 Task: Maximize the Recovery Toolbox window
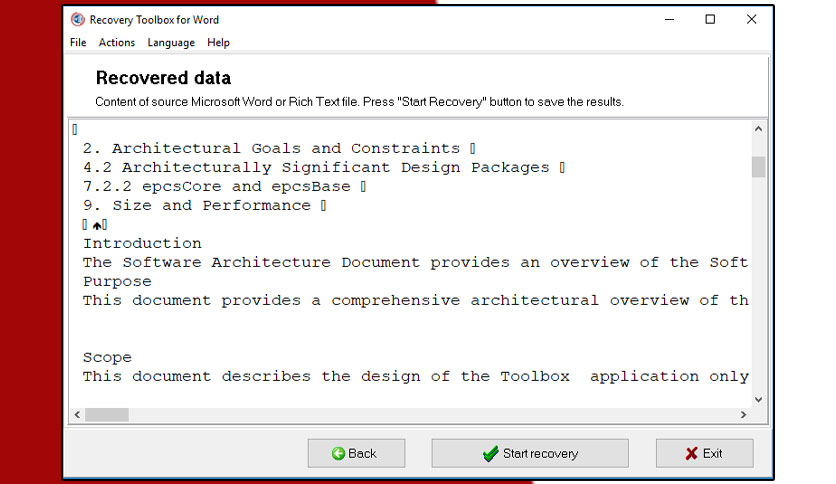pos(710,20)
